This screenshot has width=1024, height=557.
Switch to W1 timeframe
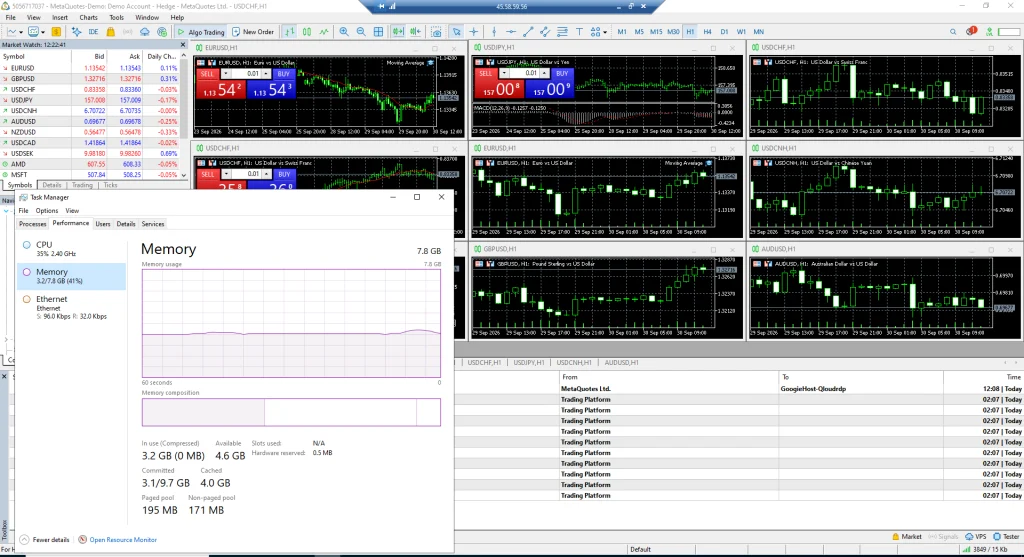pyautogui.click(x=741, y=31)
